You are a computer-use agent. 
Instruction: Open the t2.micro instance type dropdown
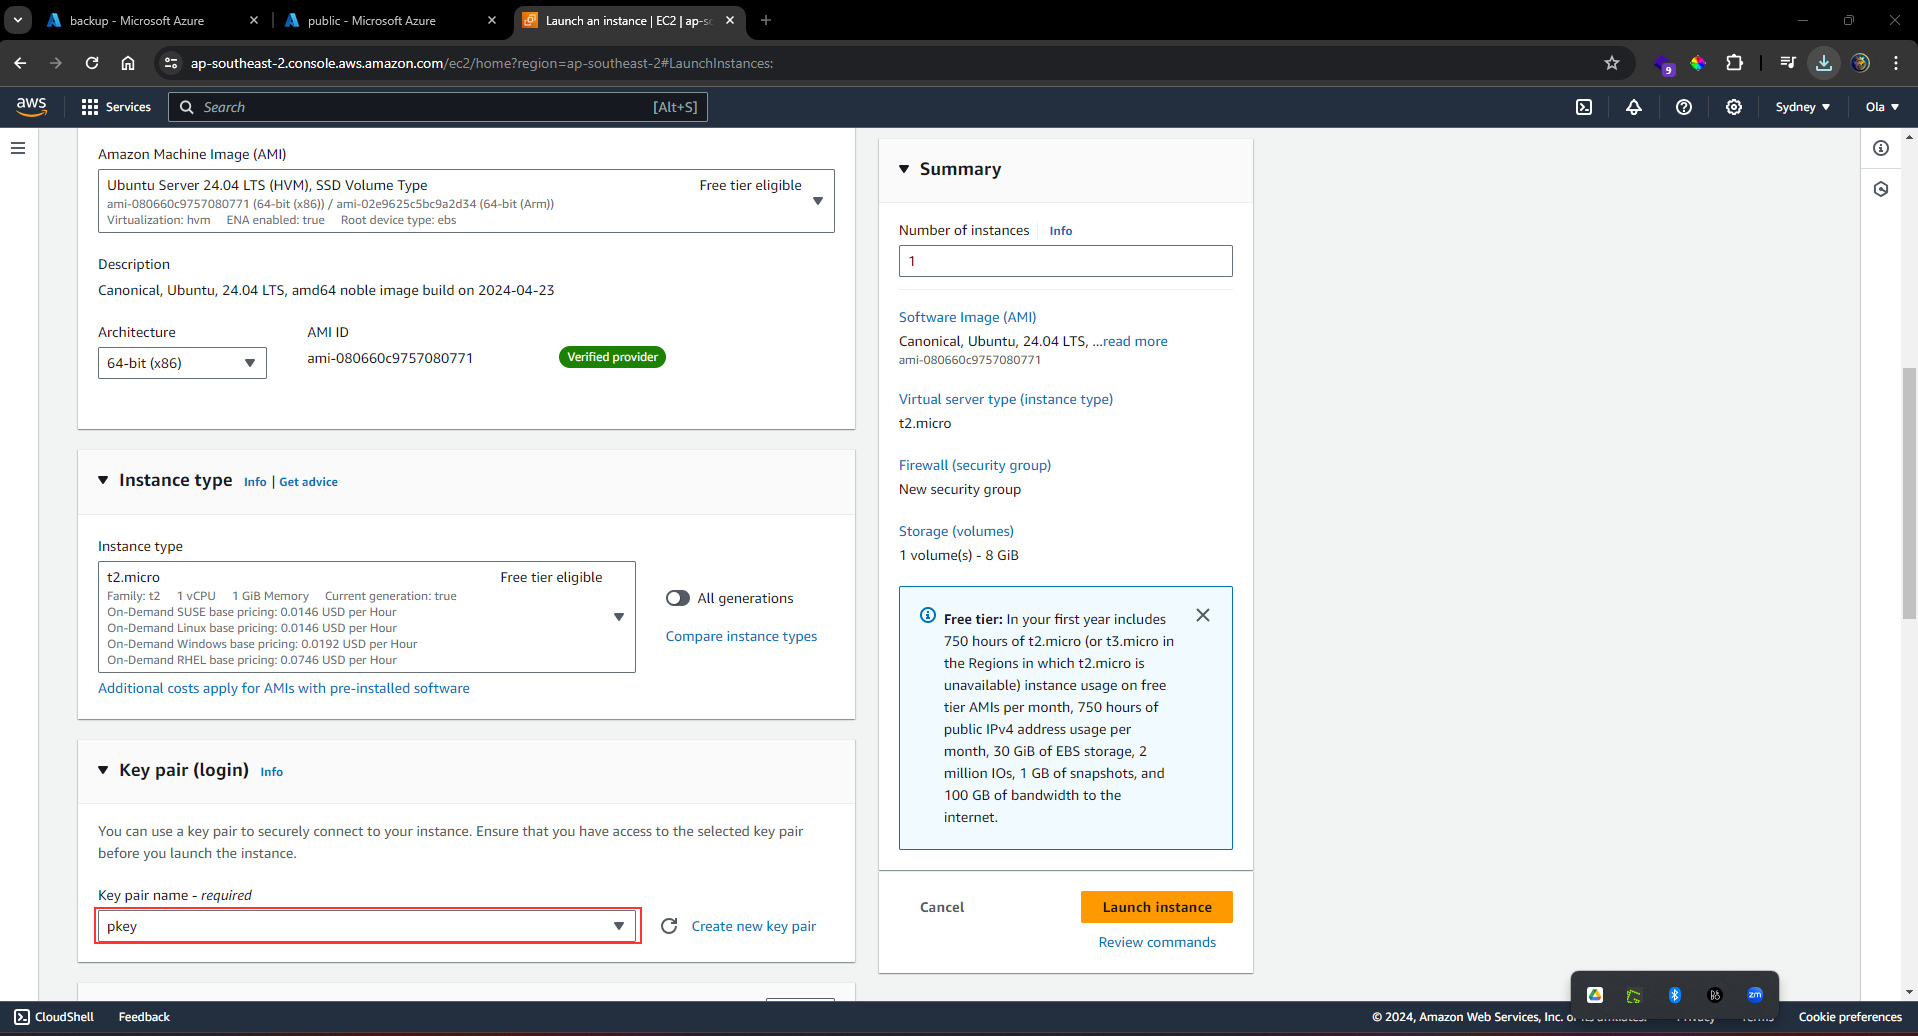pyautogui.click(x=367, y=617)
